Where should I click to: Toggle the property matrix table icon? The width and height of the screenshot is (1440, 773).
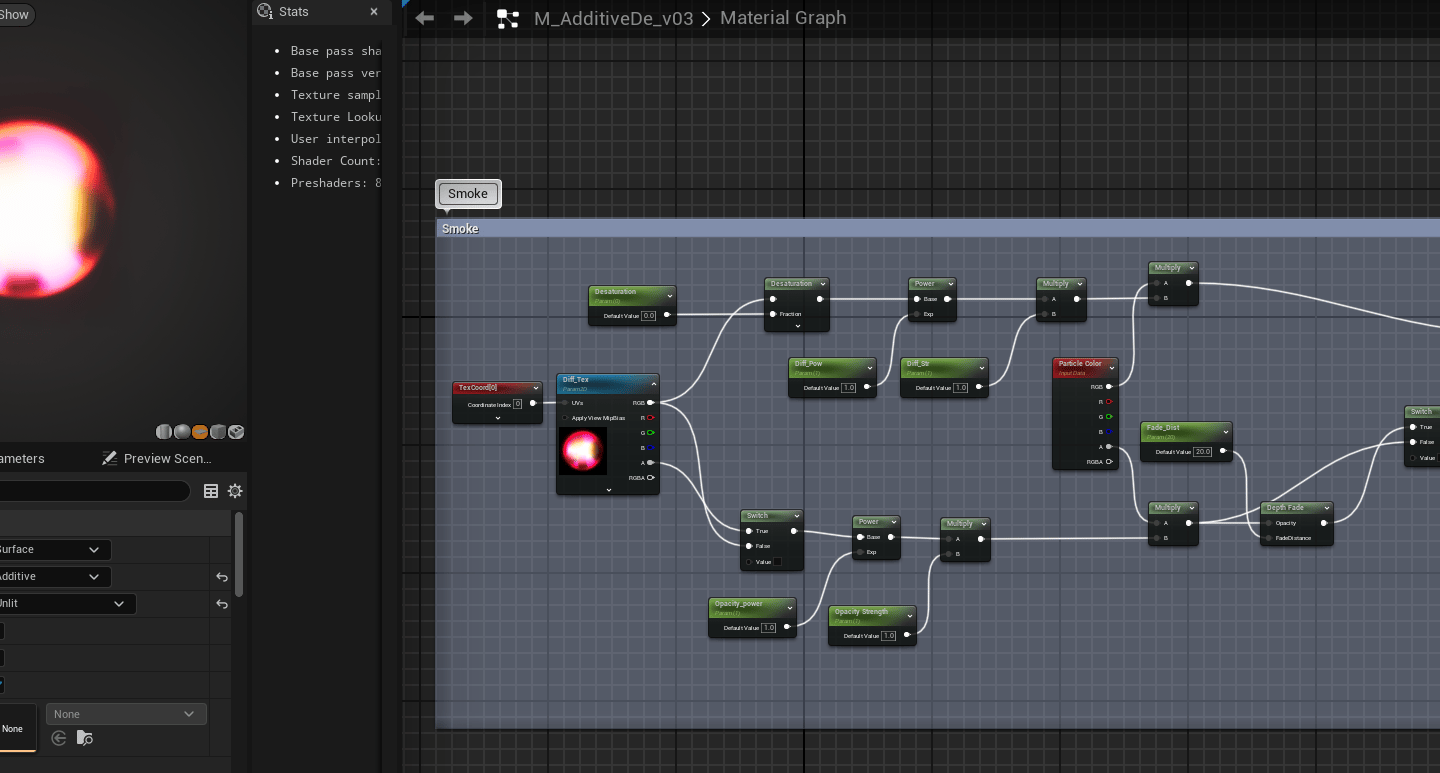pyautogui.click(x=211, y=491)
